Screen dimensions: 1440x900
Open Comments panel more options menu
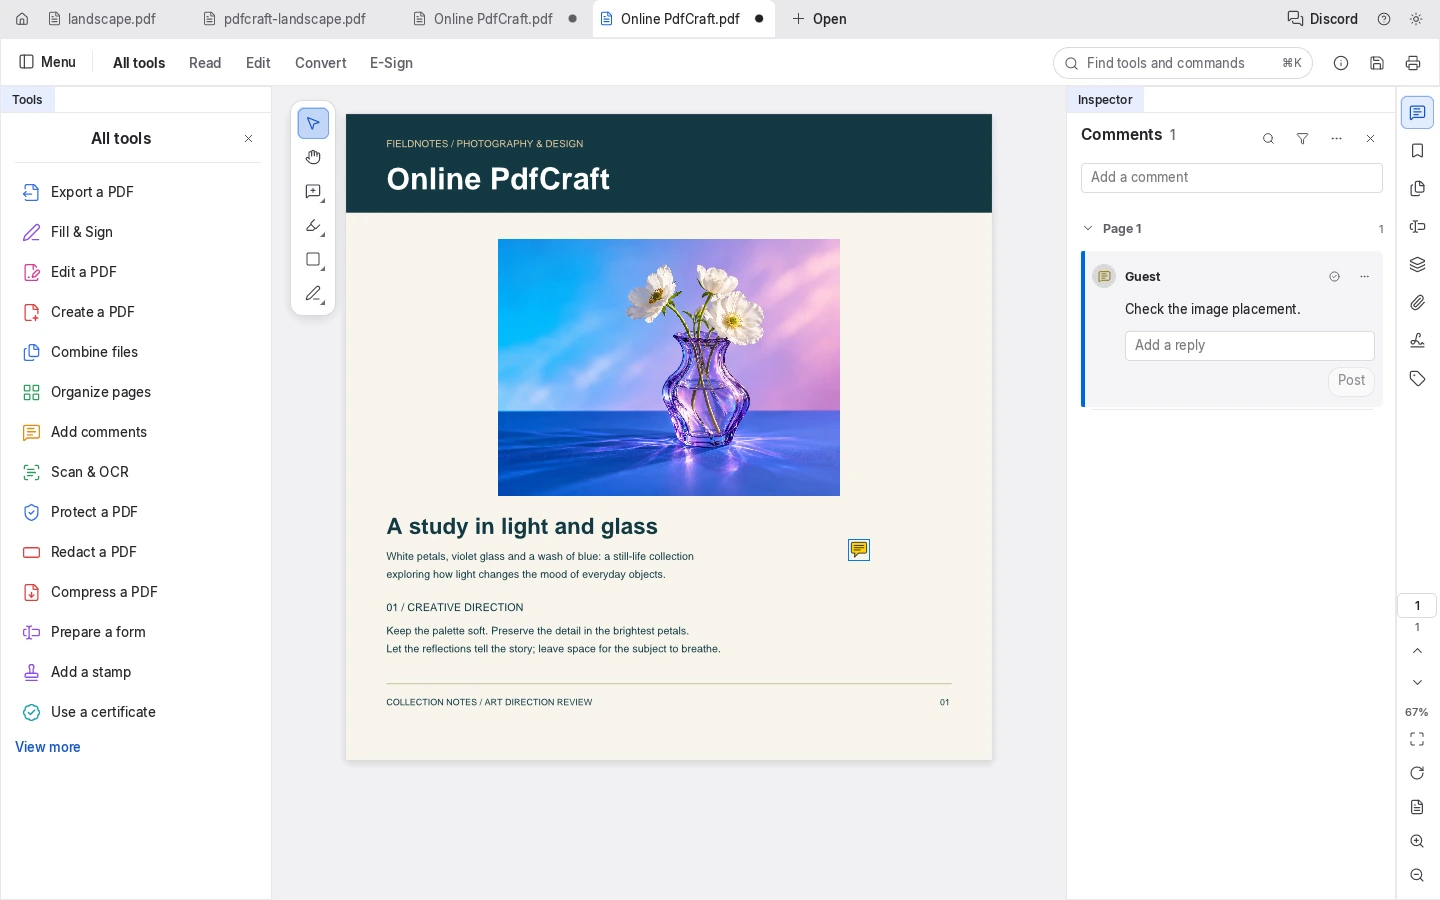1336,139
